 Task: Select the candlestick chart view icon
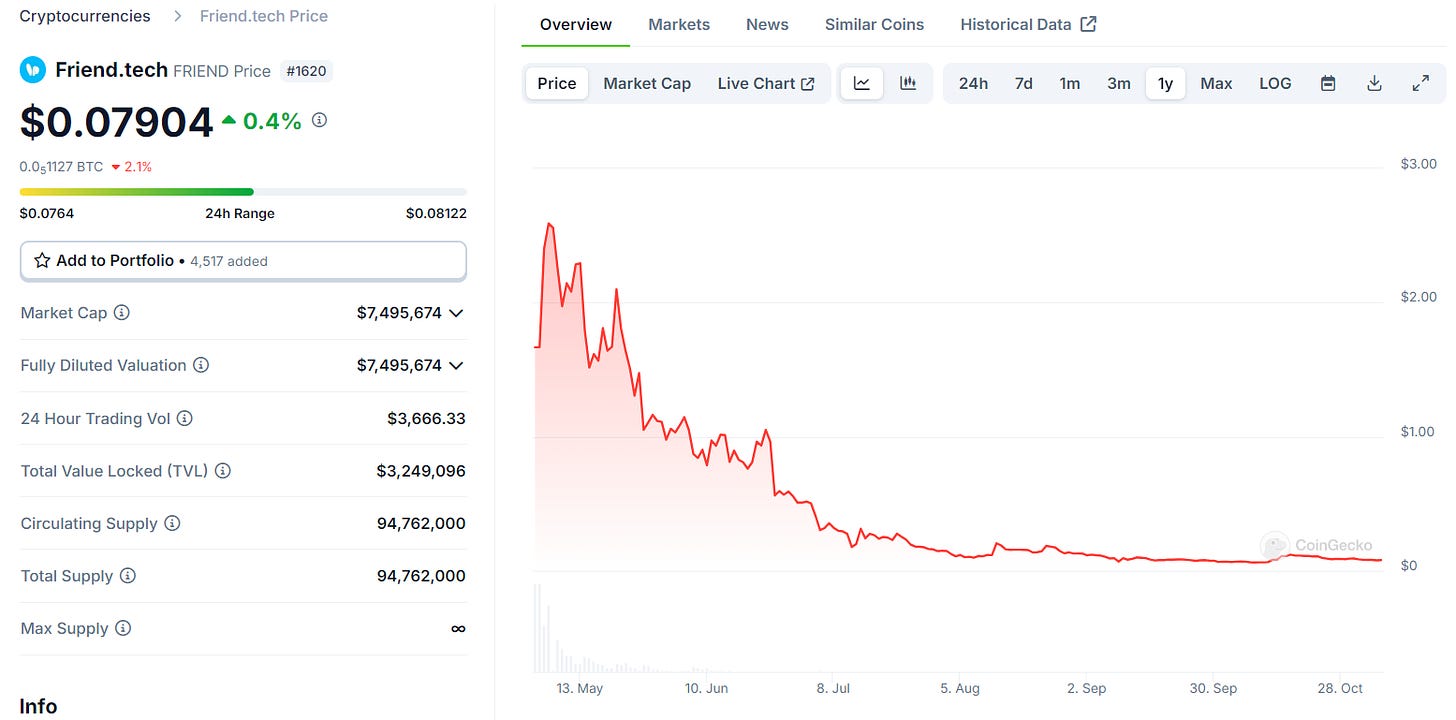pos(908,84)
